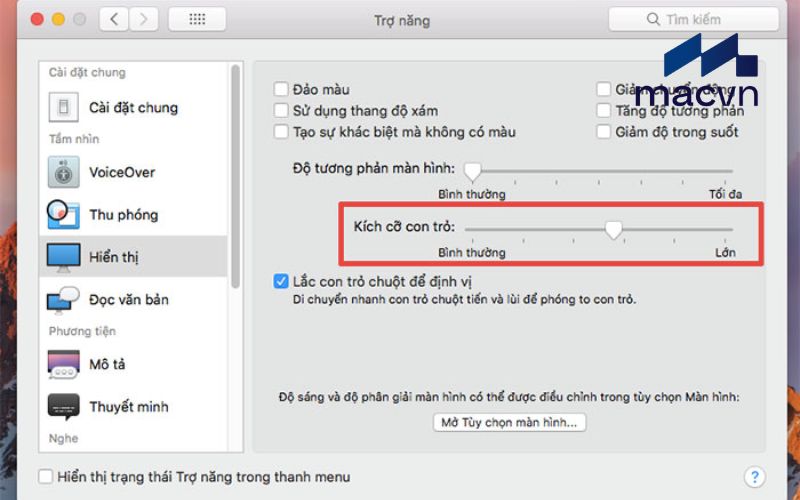Select Thu phóng sidebar item
The width and height of the screenshot is (800, 500).
coord(133,214)
